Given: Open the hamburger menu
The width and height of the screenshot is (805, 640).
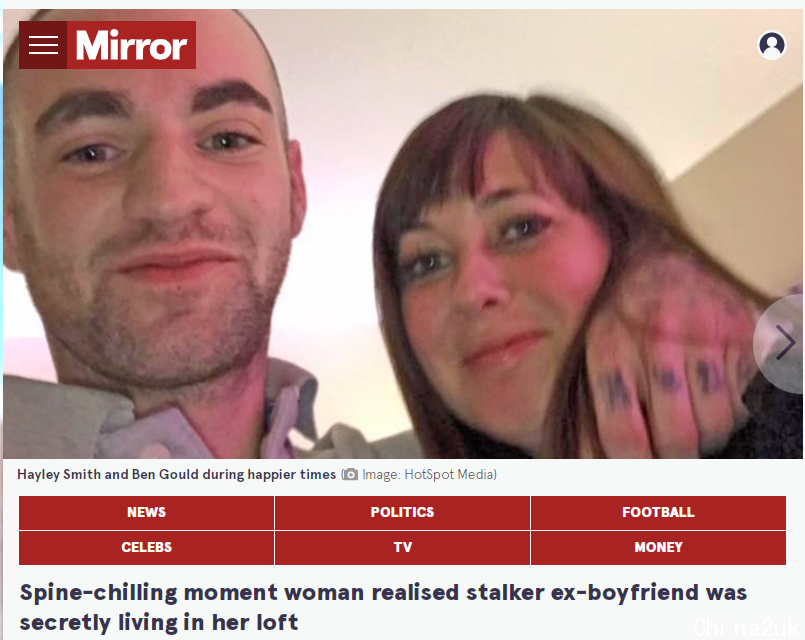Looking at the screenshot, I should coord(43,45).
